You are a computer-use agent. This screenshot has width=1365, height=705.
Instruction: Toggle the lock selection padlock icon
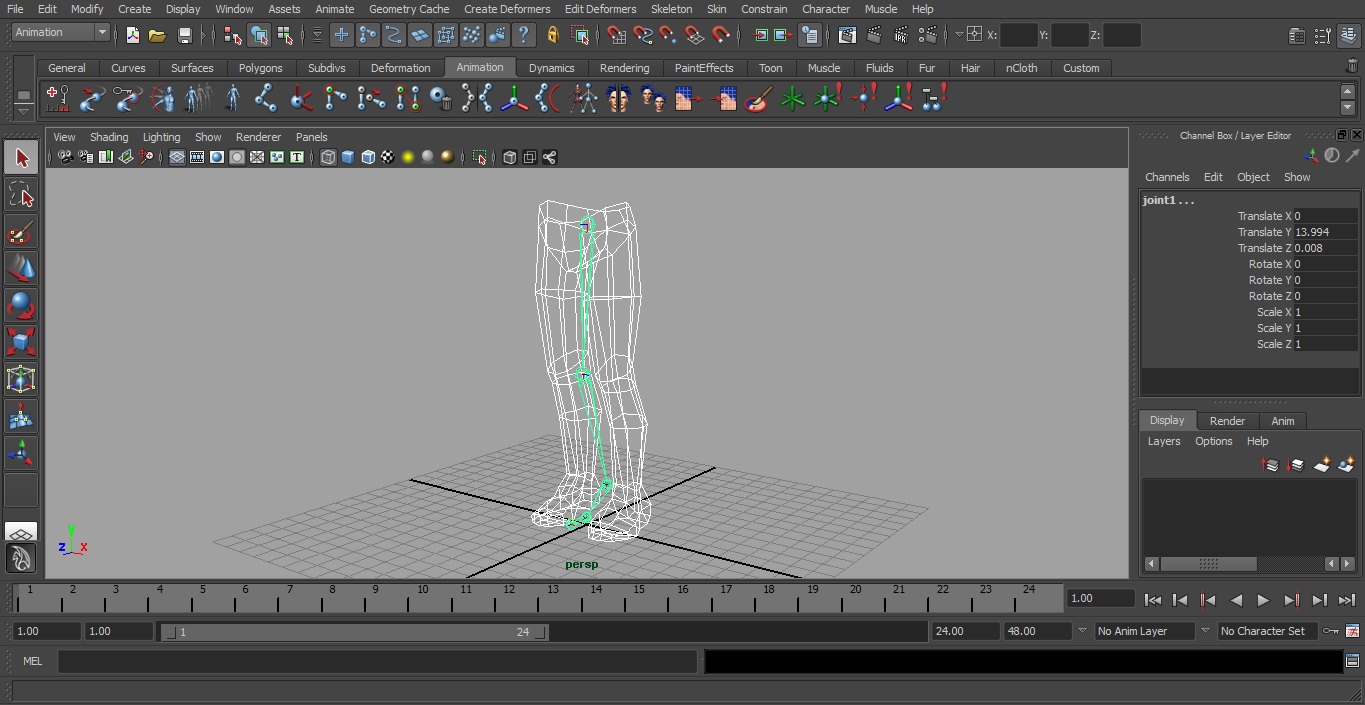tap(552, 35)
